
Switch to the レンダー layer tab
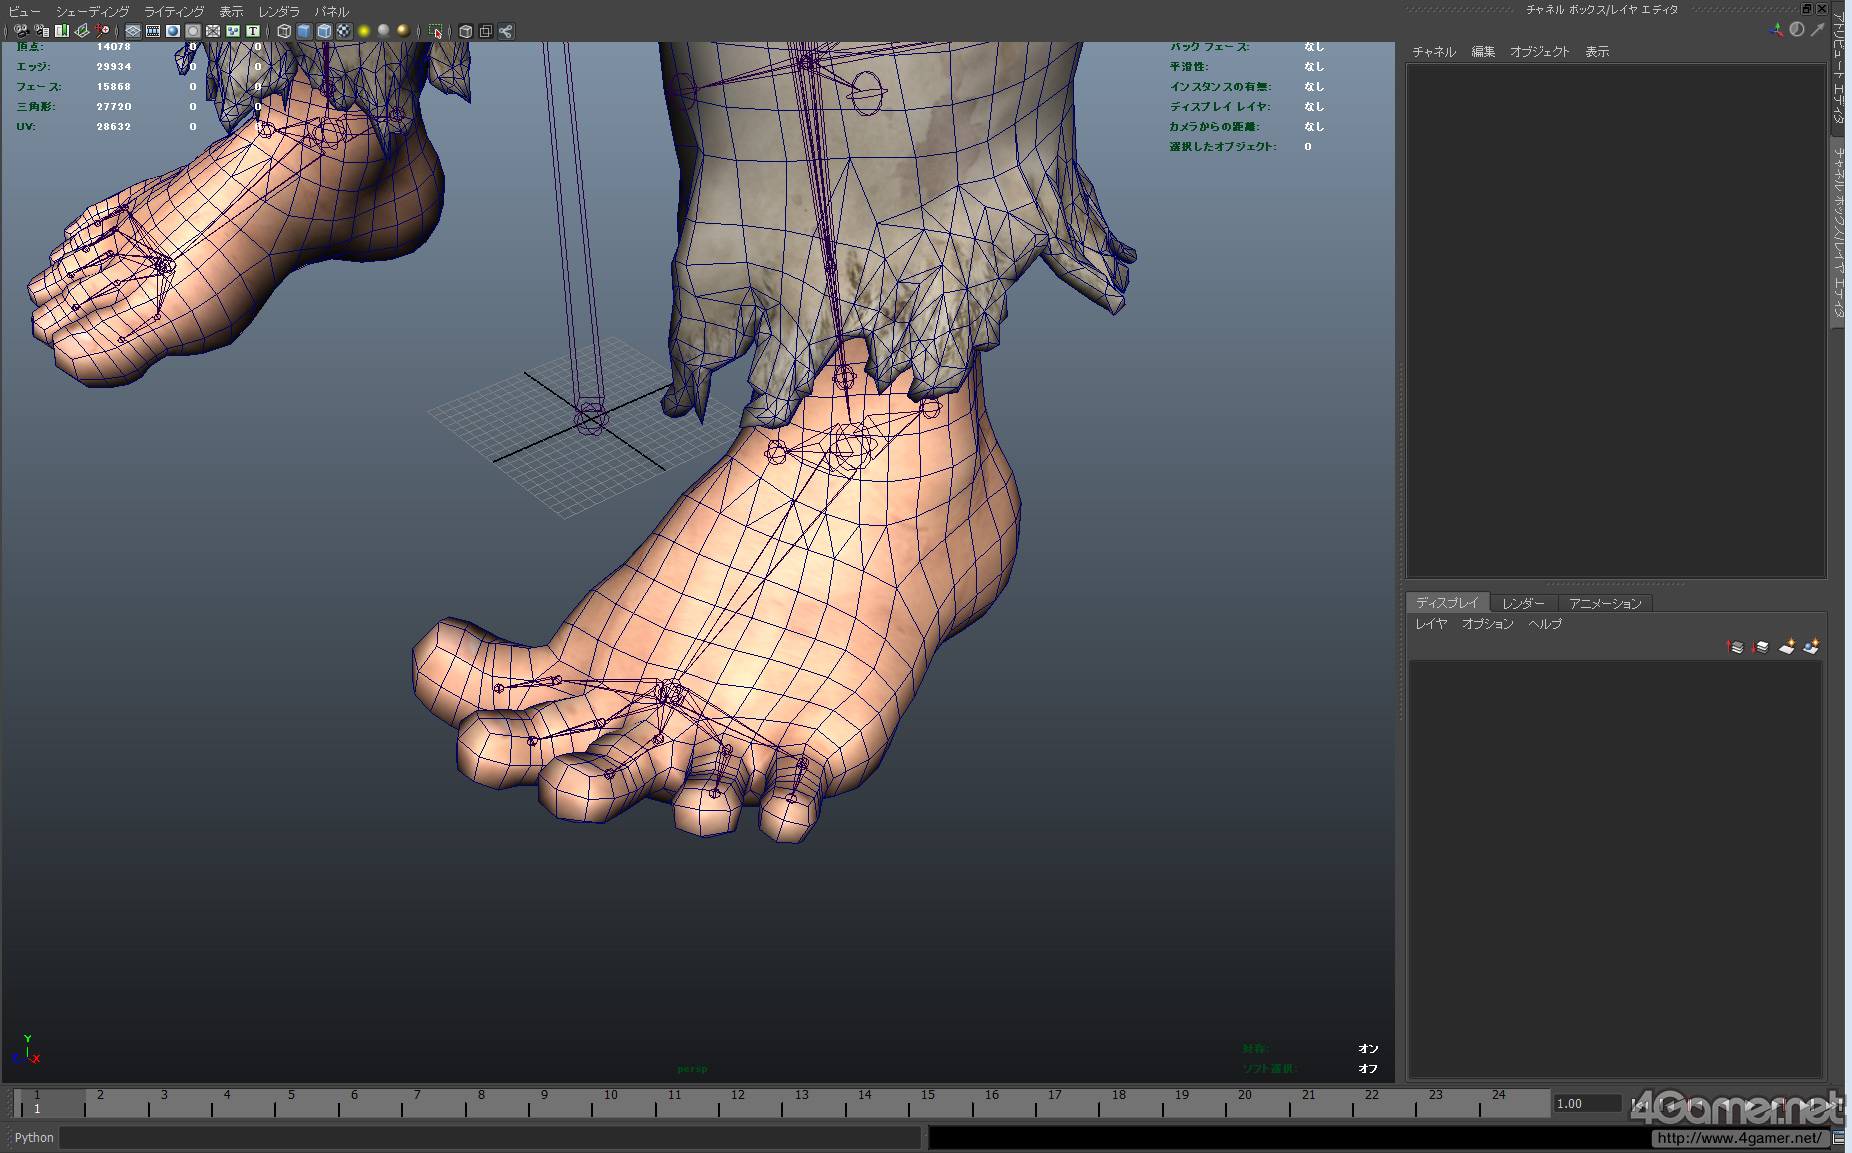pos(1523,603)
